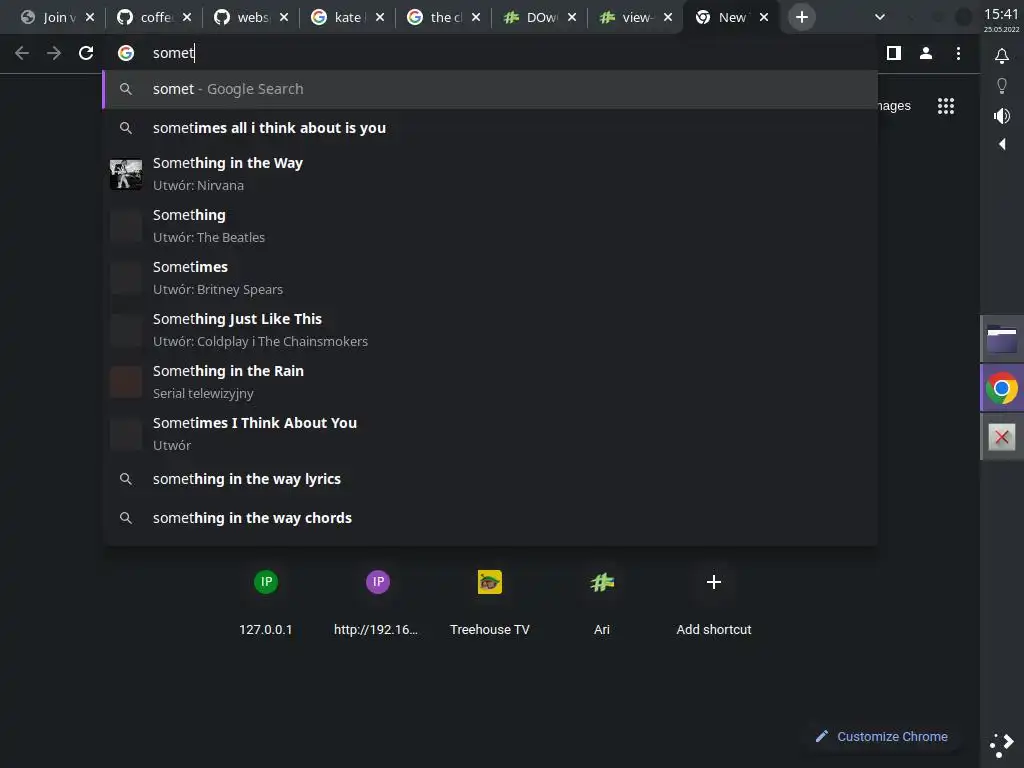This screenshot has height=768, width=1024.
Task: Choose 'Something' by The Beatles suggestion
Action: pos(490,226)
